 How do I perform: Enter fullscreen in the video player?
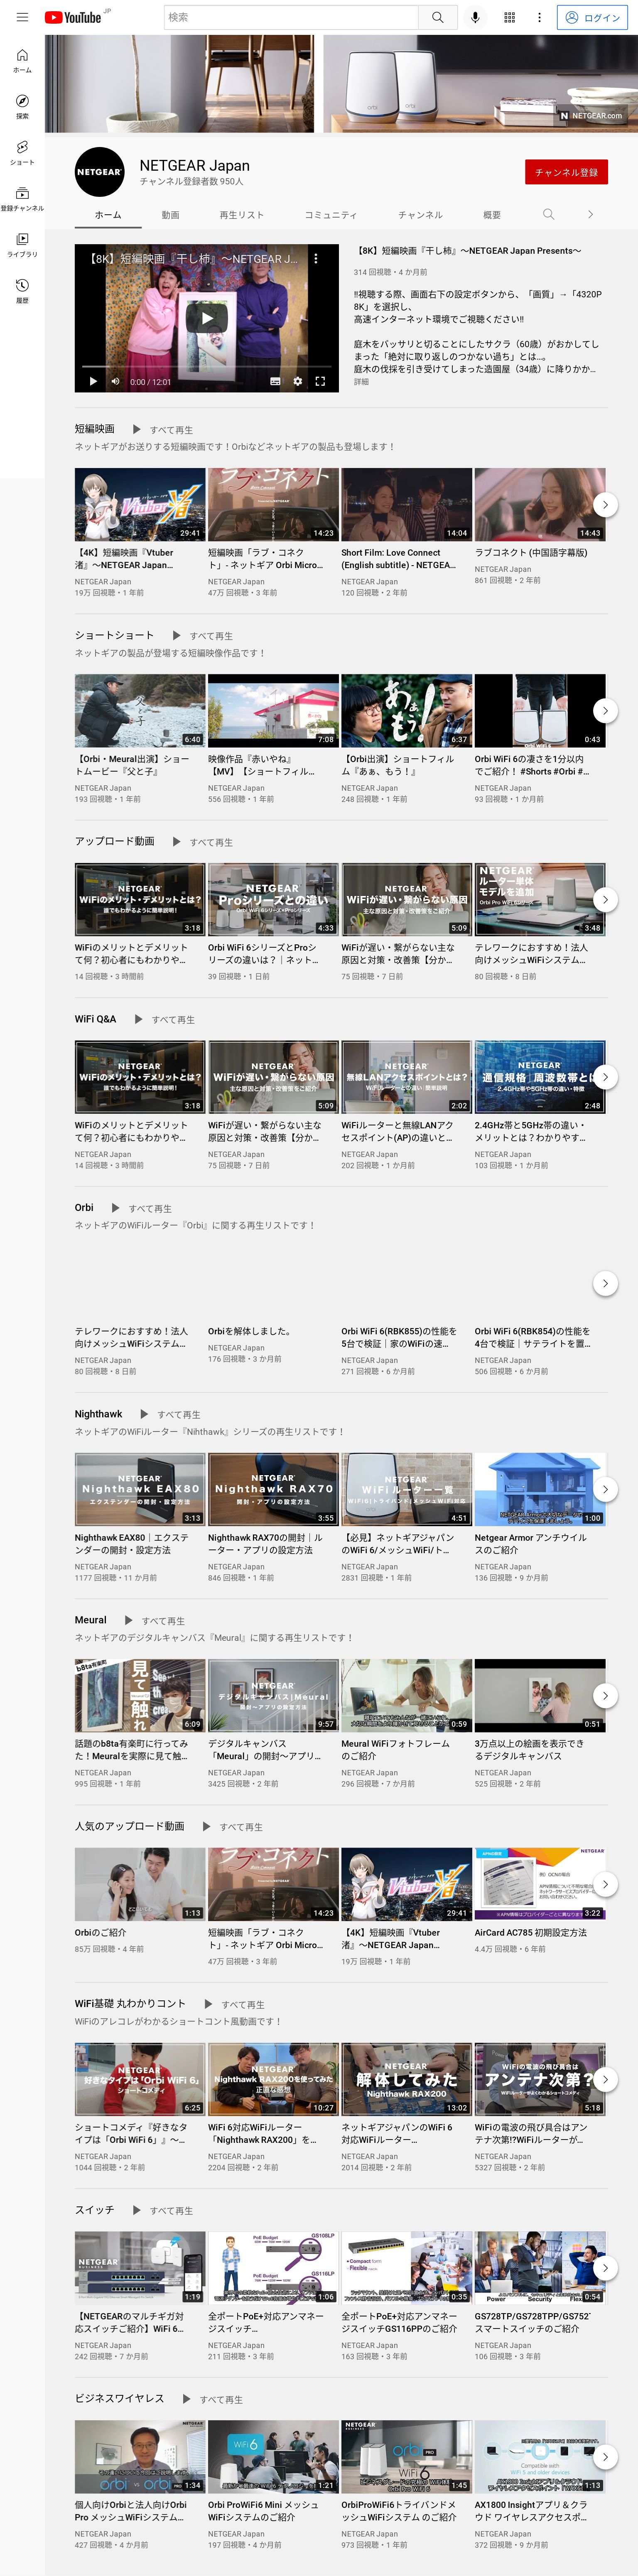(x=320, y=381)
